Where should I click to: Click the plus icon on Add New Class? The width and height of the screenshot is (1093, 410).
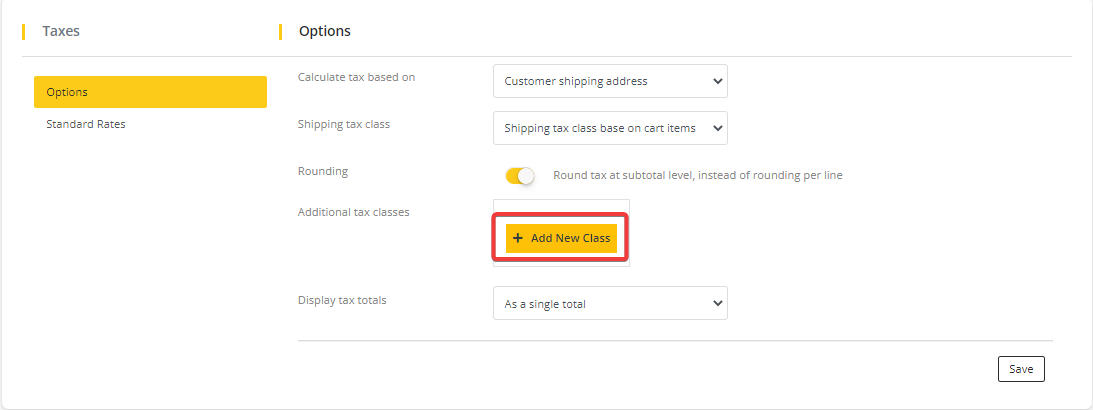[518, 238]
